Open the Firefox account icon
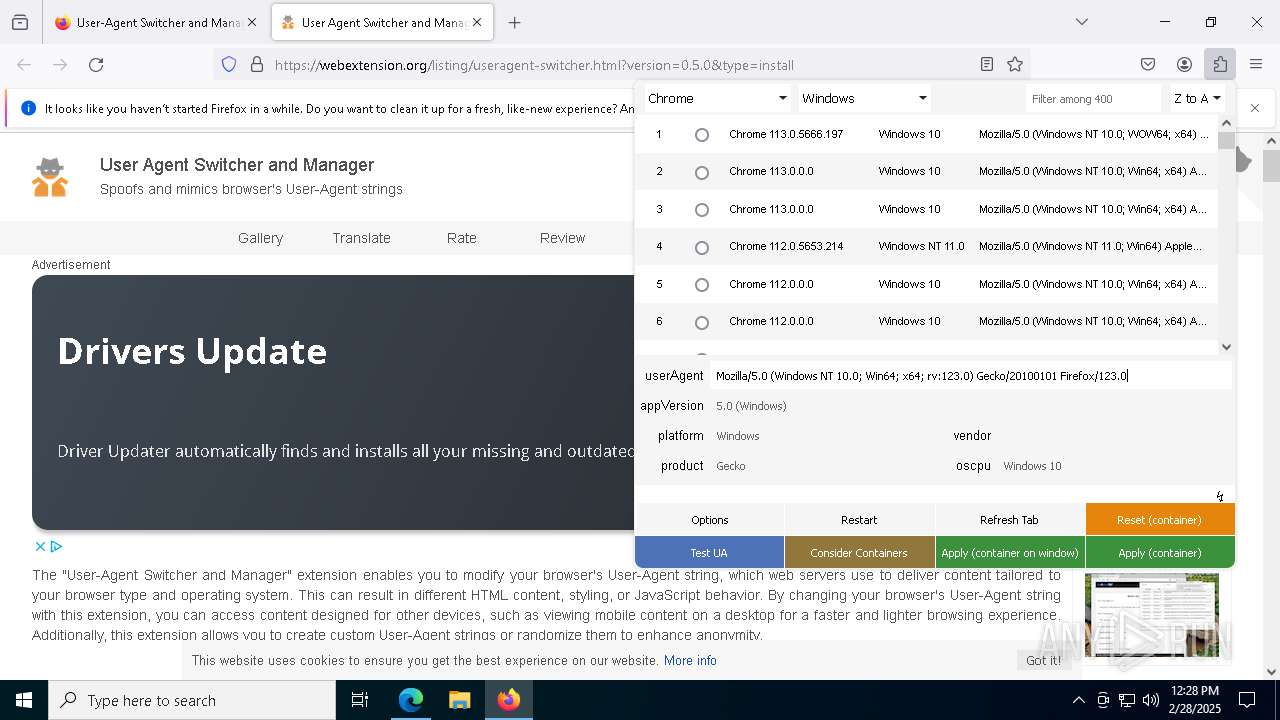This screenshot has height=720, width=1280. [x=1184, y=65]
